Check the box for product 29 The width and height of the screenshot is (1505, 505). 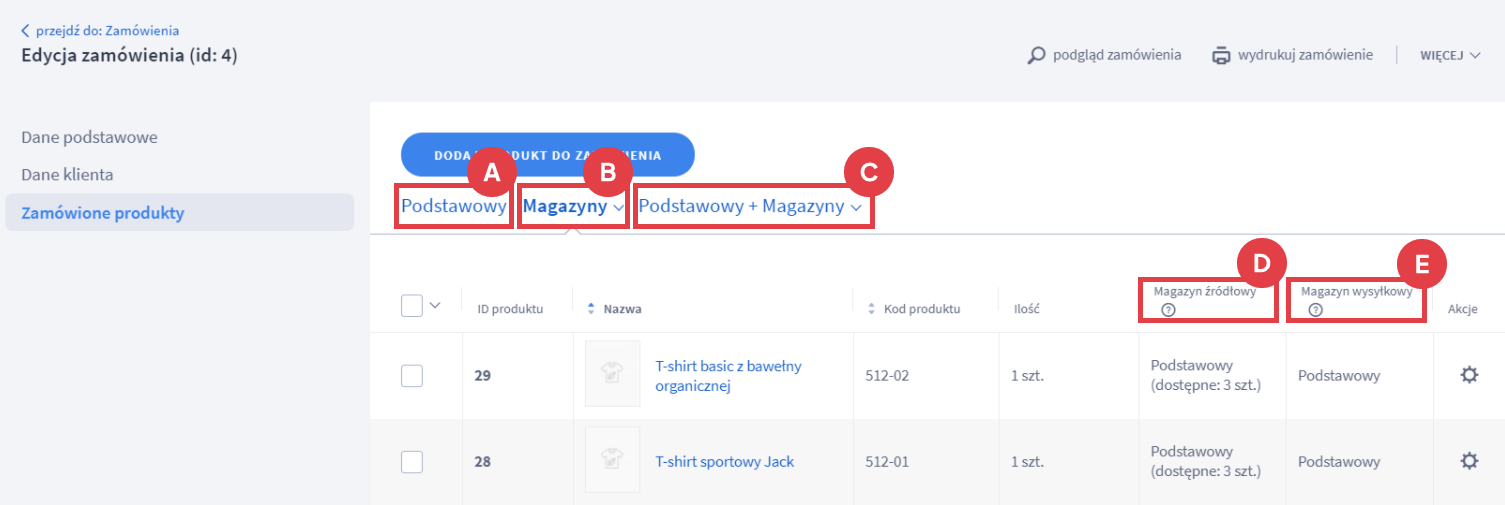(x=411, y=376)
